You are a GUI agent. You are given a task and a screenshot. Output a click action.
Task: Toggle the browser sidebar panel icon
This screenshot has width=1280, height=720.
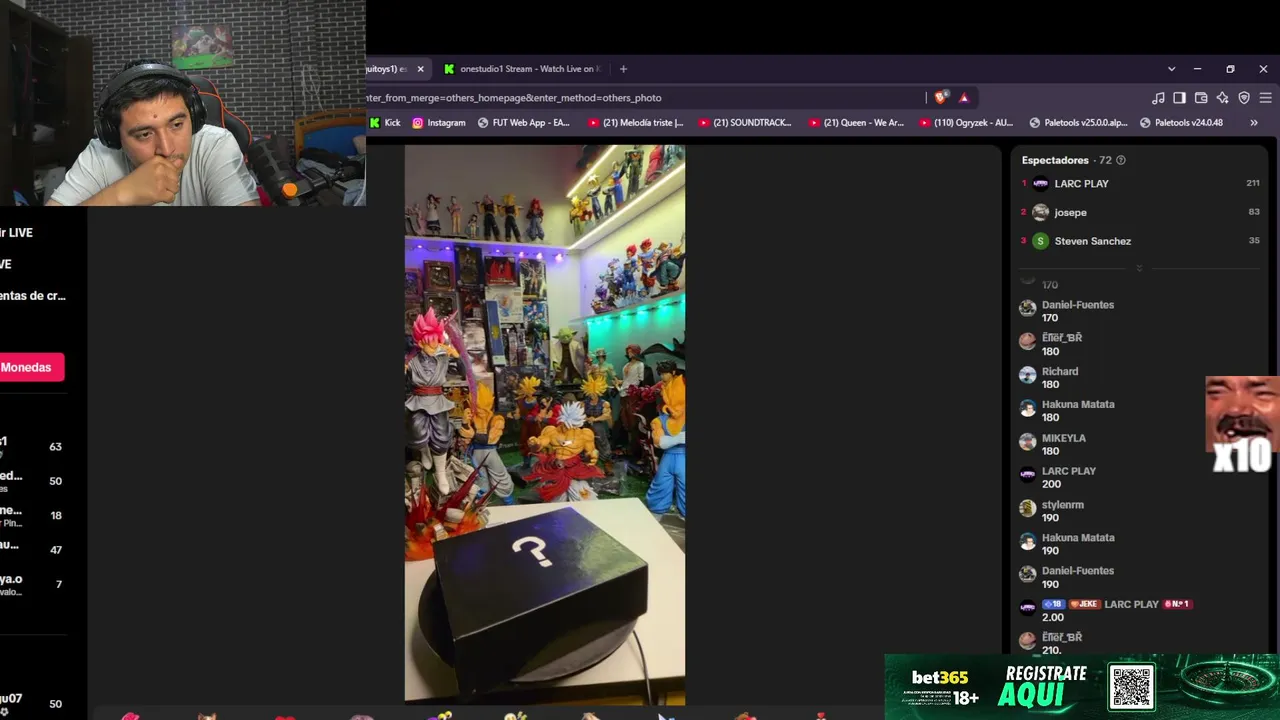(1179, 98)
